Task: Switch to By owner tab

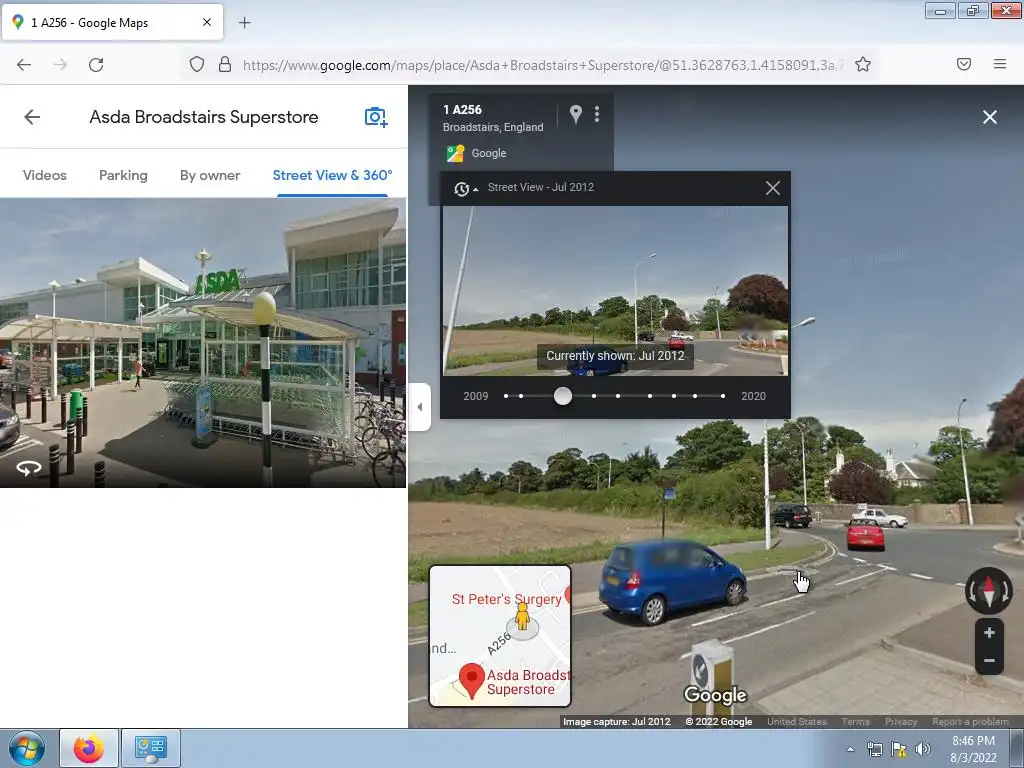Action: [x=210, y=175]
